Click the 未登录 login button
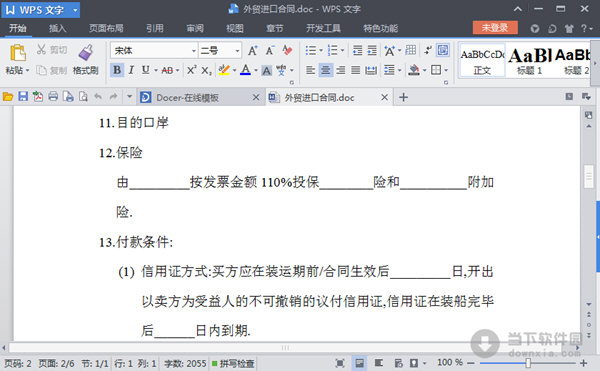Image resolution: width=600 pixels, height=371 pixels. 495,28
